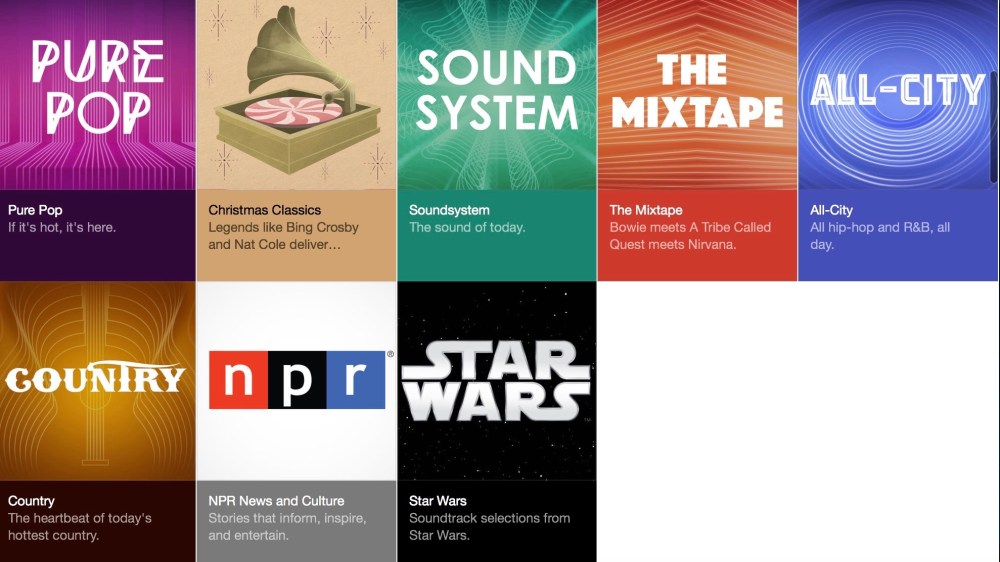This screenshot has height=562, width=1000.
Task: Open the 'Pure Pop' title link
Action: pos(35,210)
